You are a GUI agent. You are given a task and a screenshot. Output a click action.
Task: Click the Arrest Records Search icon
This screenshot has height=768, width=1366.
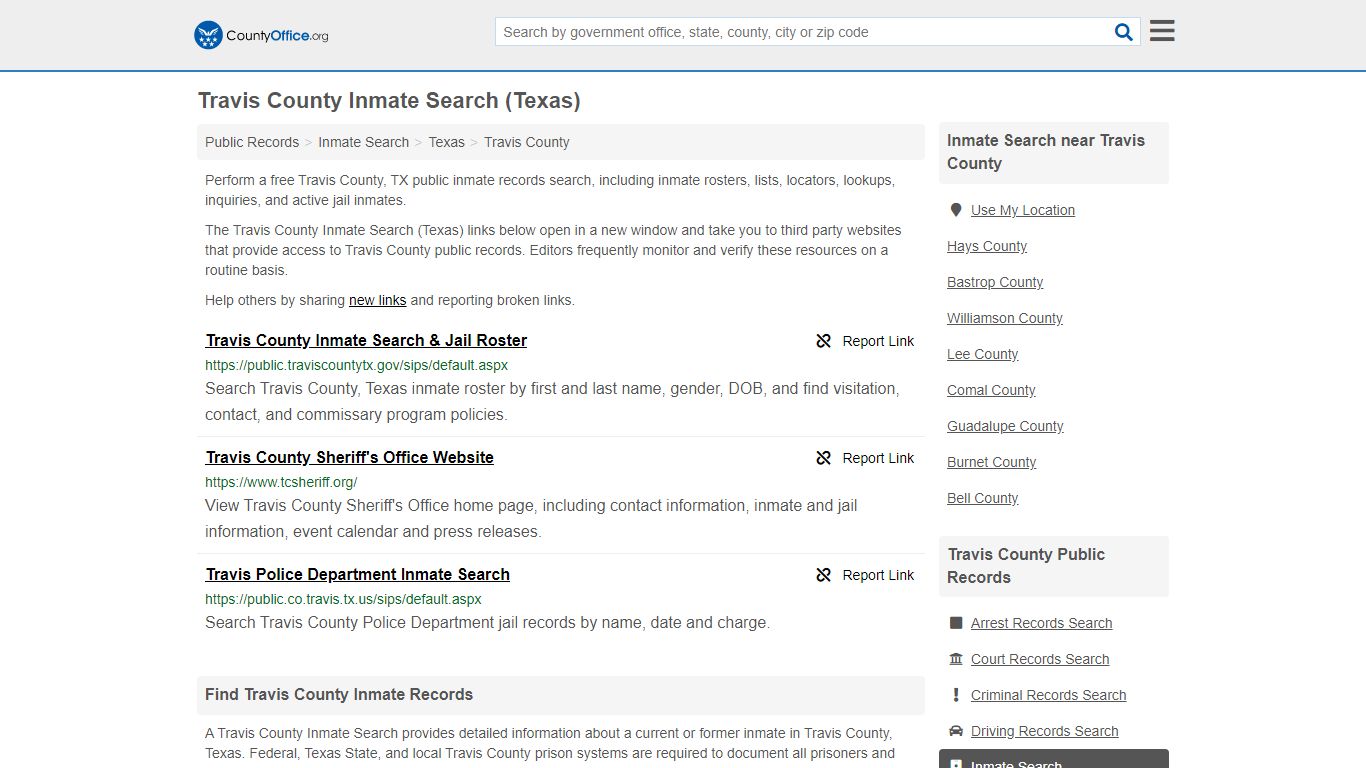956,623
